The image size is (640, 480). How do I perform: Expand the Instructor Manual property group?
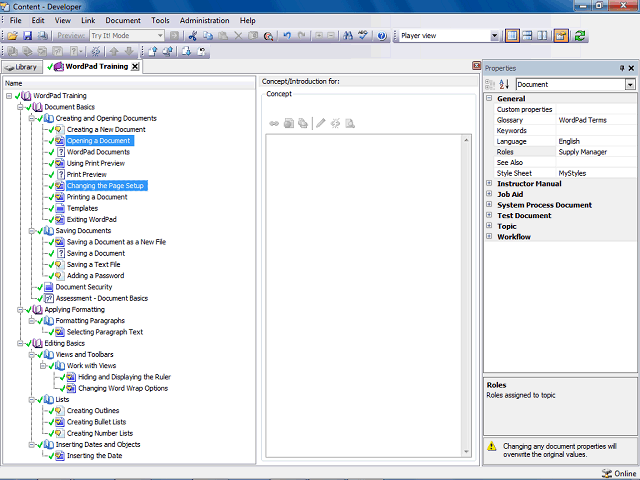click(x=489, y=183)
